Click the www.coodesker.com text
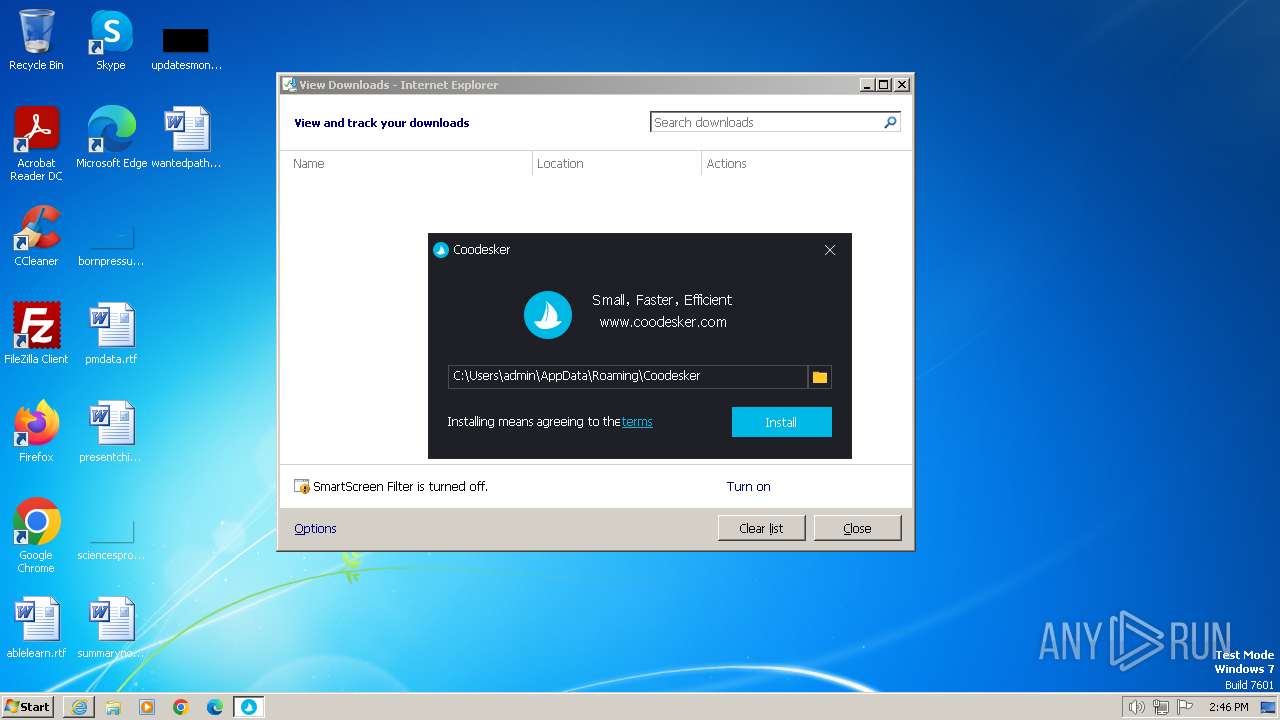 pos(663,322)
